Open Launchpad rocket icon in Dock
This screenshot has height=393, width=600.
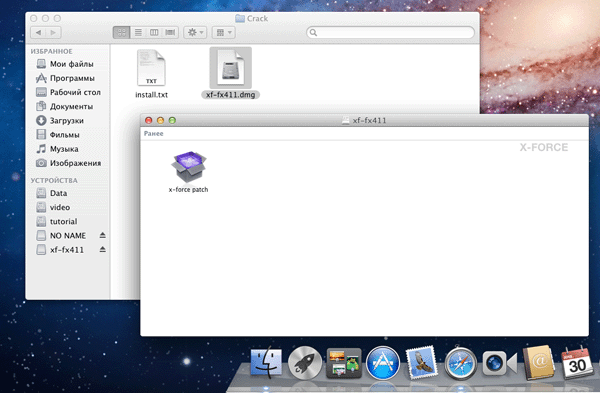point(305,363)
